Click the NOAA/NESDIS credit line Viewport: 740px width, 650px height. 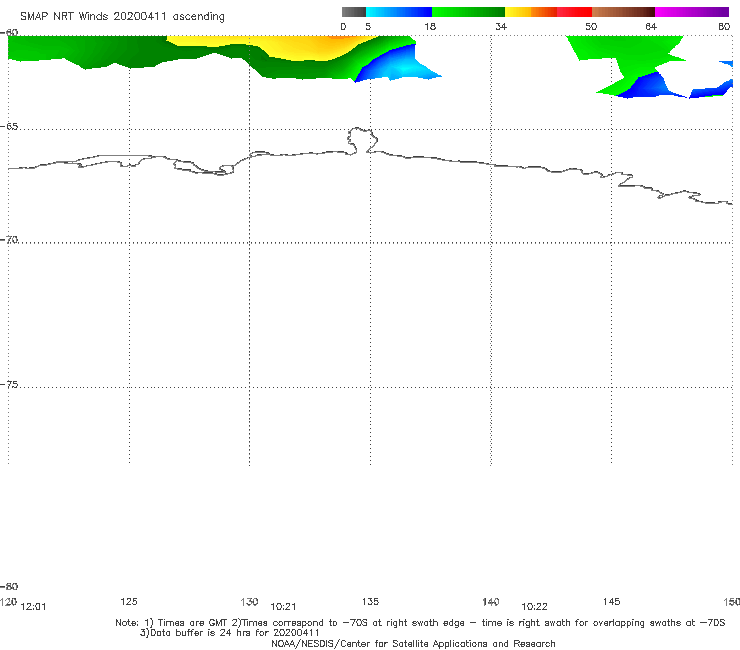(x=413, y=643)
